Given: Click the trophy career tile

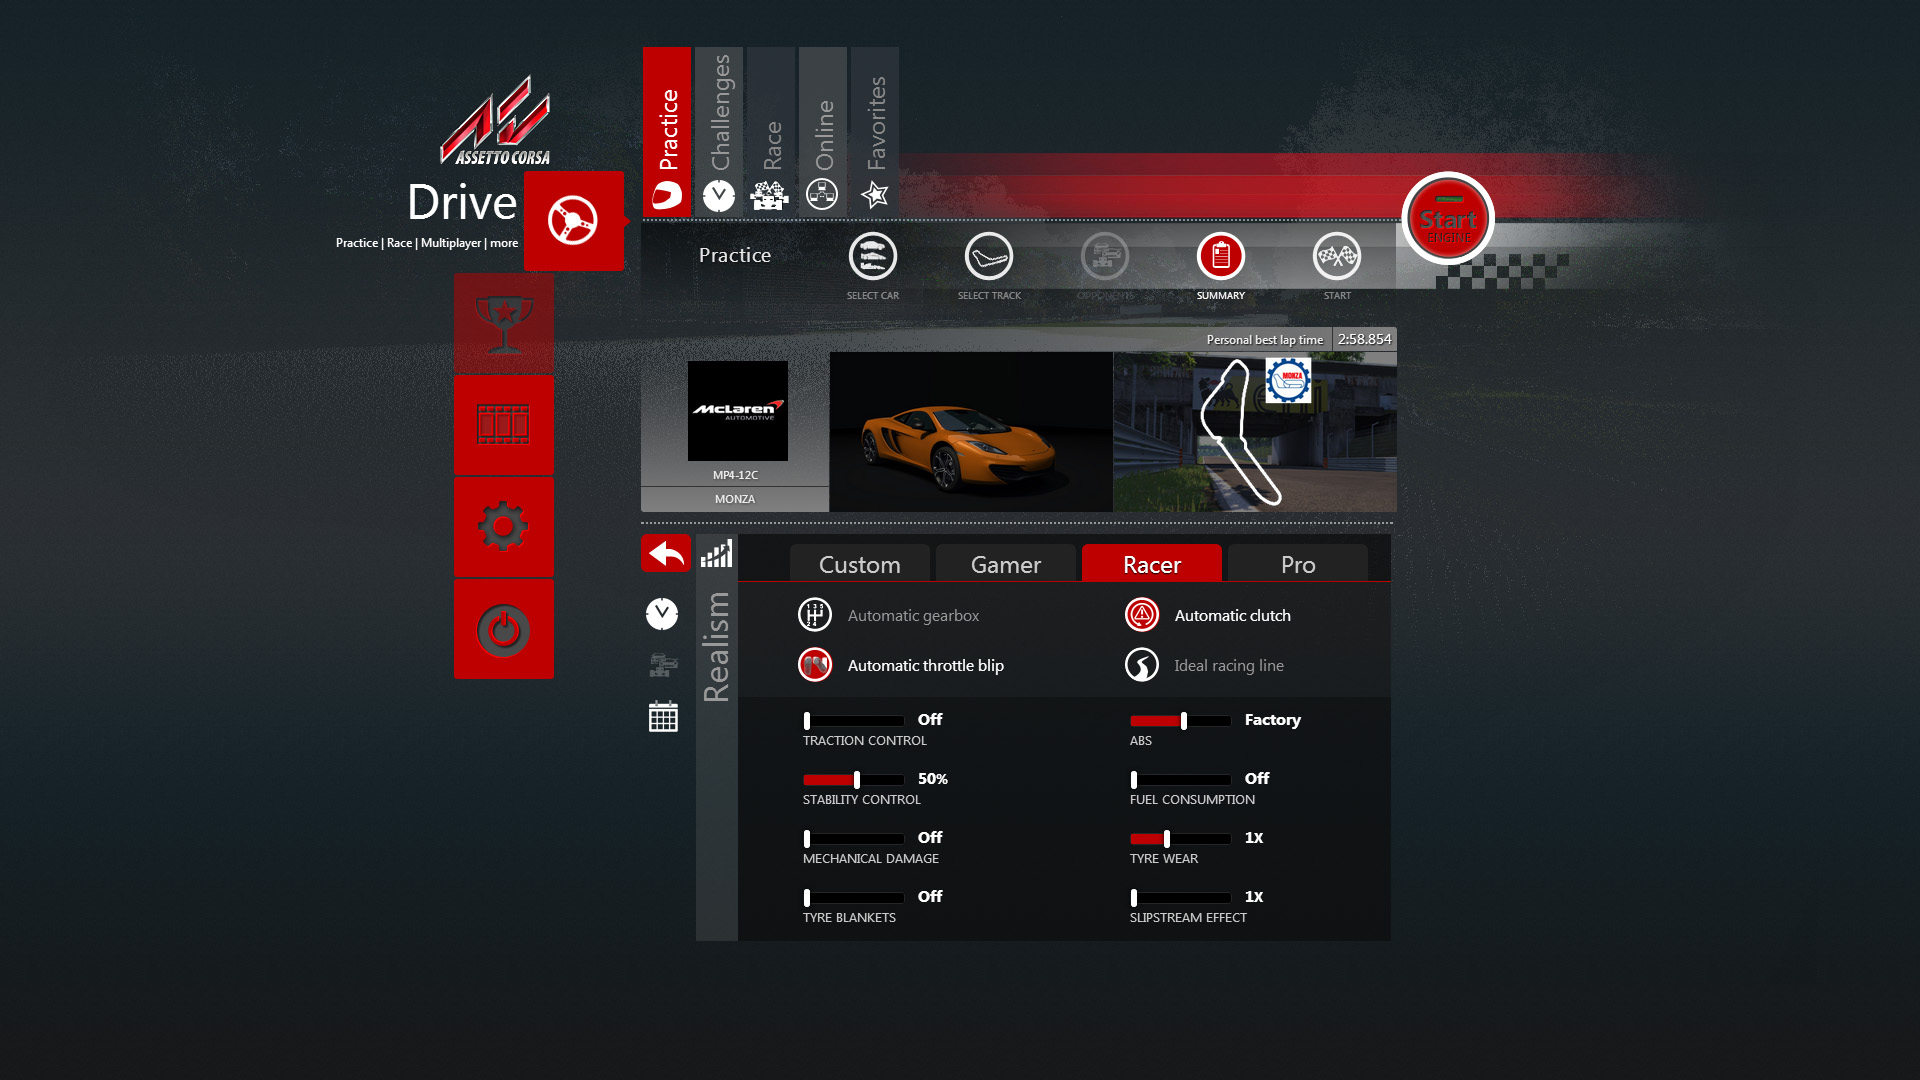Looking at the screenshot, I should coord(503,324).
